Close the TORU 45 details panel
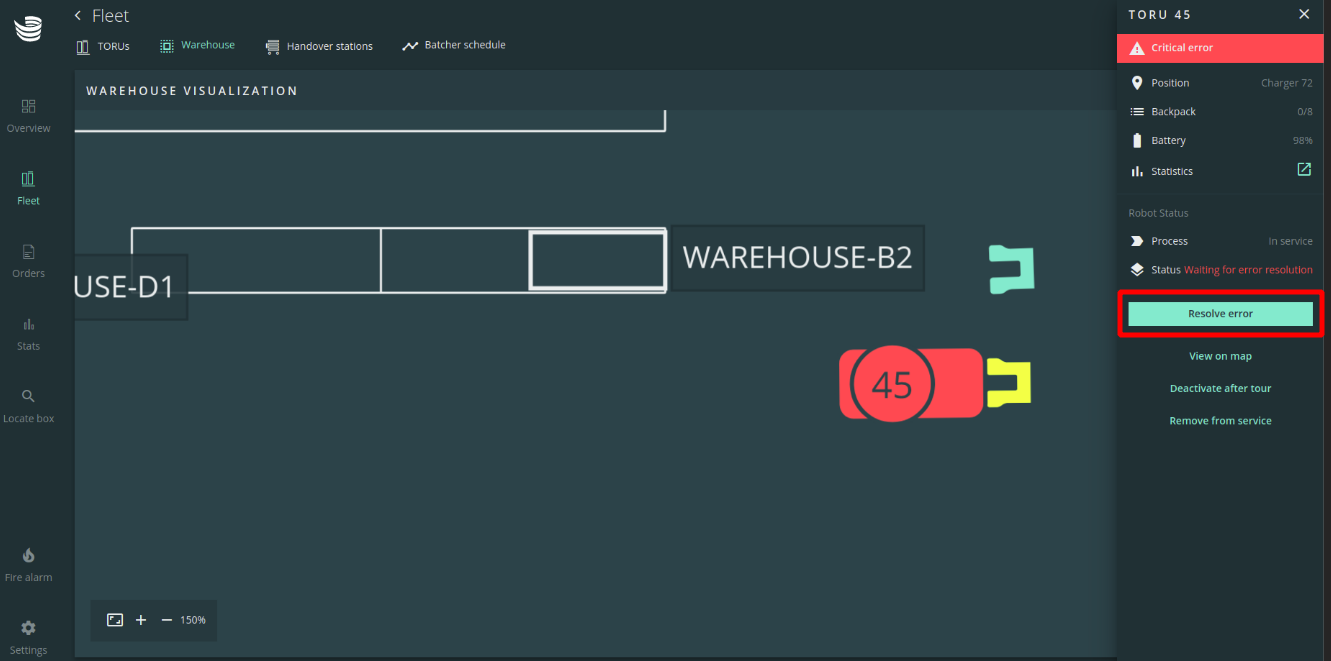Screen dimensions: 1331x661 (x=1304, y=14)
